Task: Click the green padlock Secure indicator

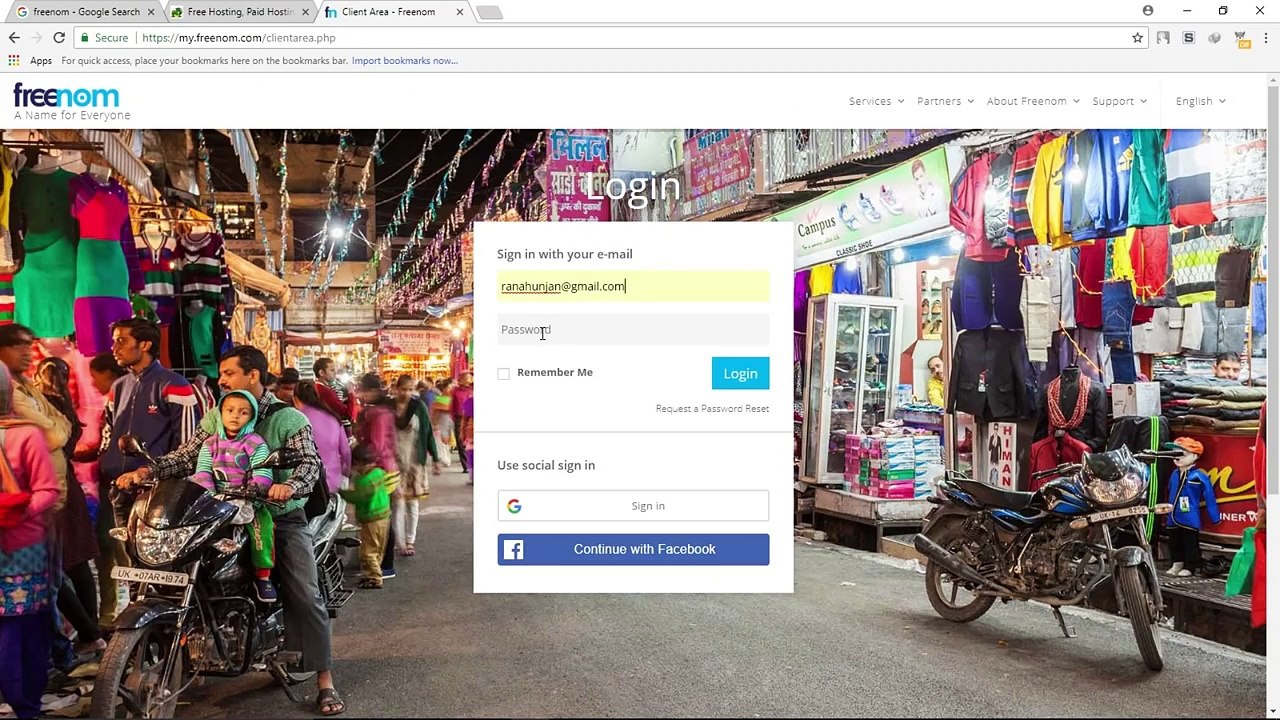Action: 105,38
